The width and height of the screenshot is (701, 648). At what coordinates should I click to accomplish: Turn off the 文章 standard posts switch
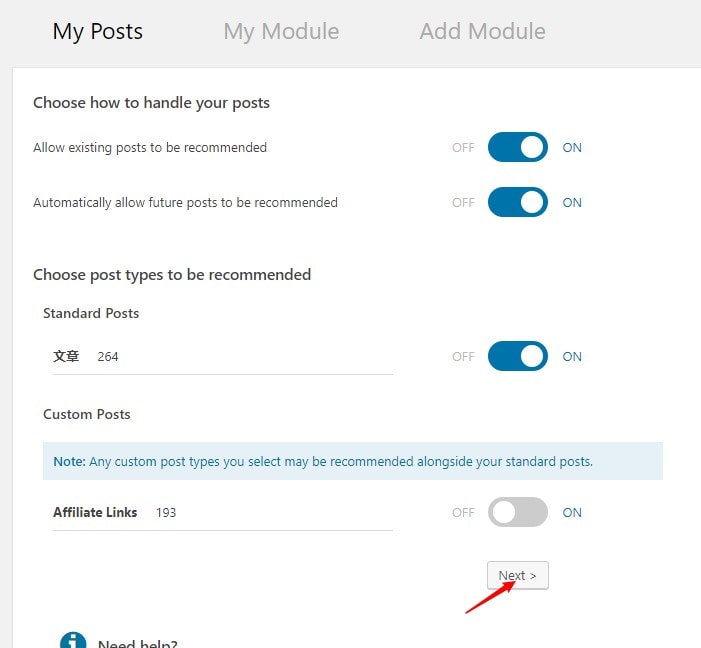[517, 357]
